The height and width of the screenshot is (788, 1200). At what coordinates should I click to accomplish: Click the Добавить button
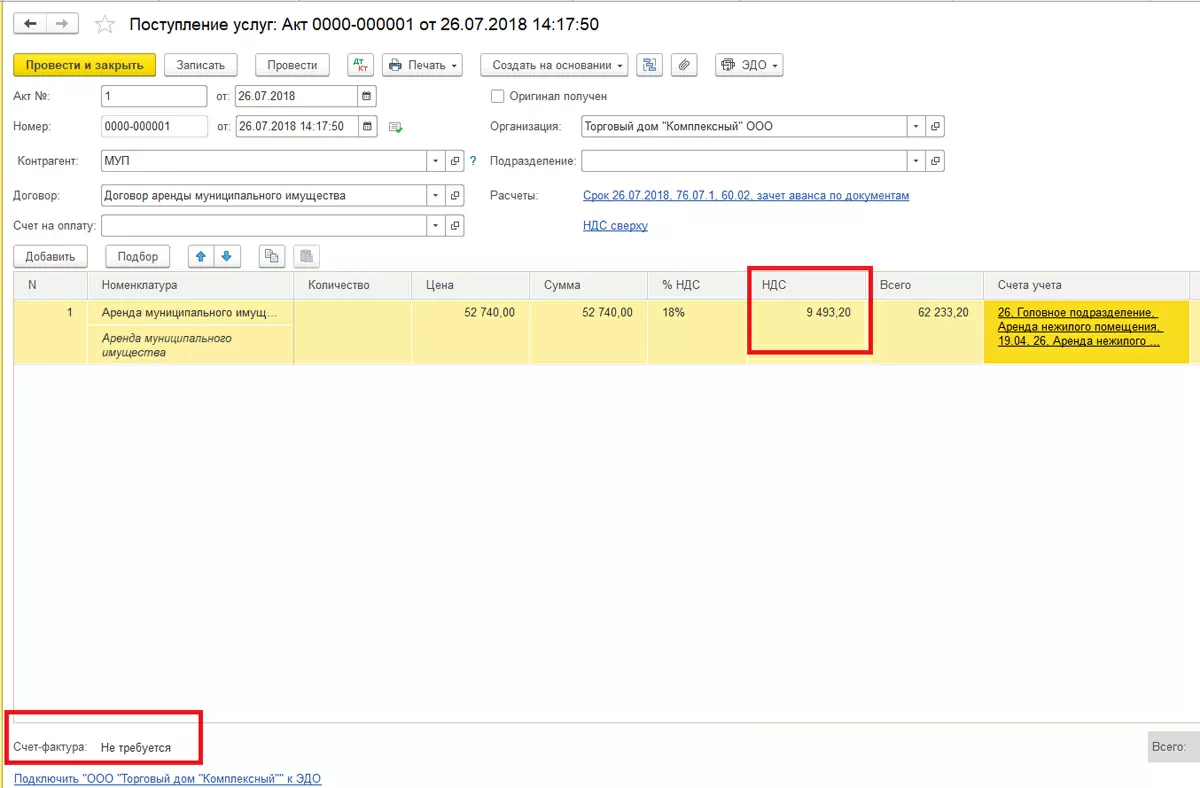pyautogui.click(x=51, y=256)
